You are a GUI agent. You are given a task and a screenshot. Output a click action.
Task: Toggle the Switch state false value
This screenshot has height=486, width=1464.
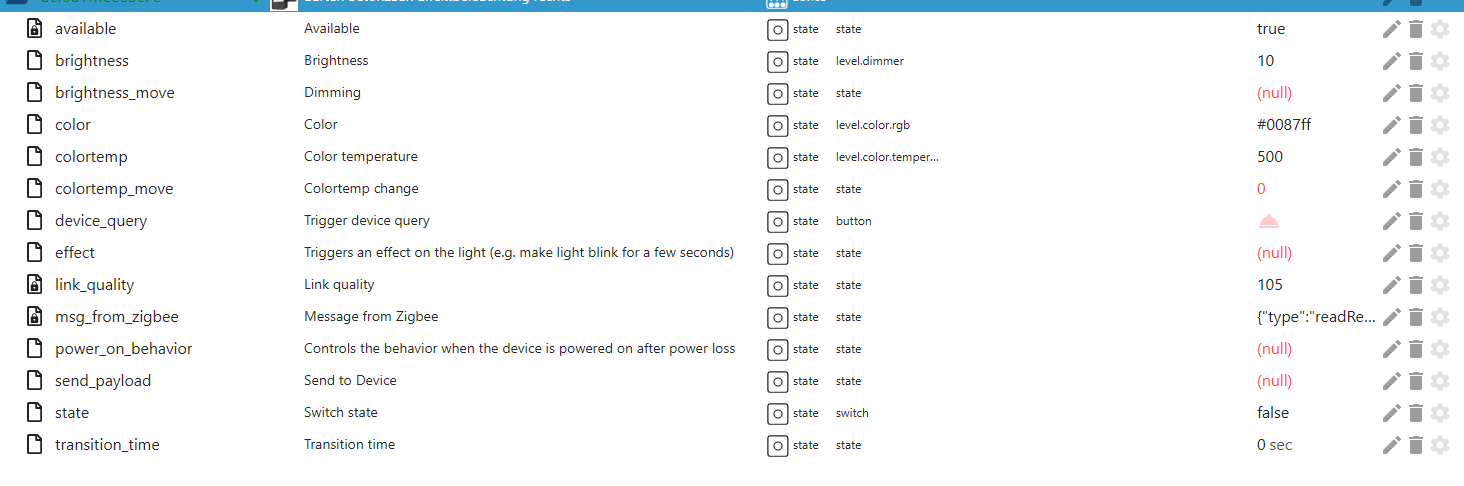tap(1273, 413)
